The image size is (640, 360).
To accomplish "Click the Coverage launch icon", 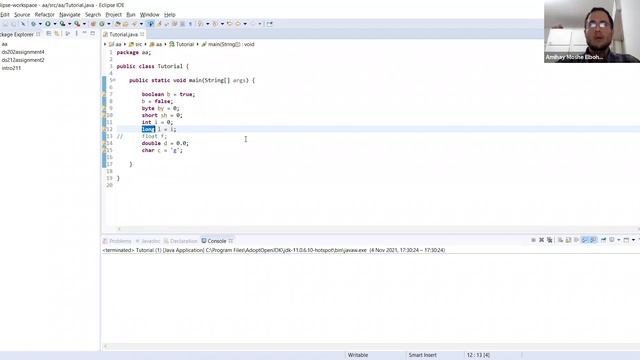I will point(62,24).
